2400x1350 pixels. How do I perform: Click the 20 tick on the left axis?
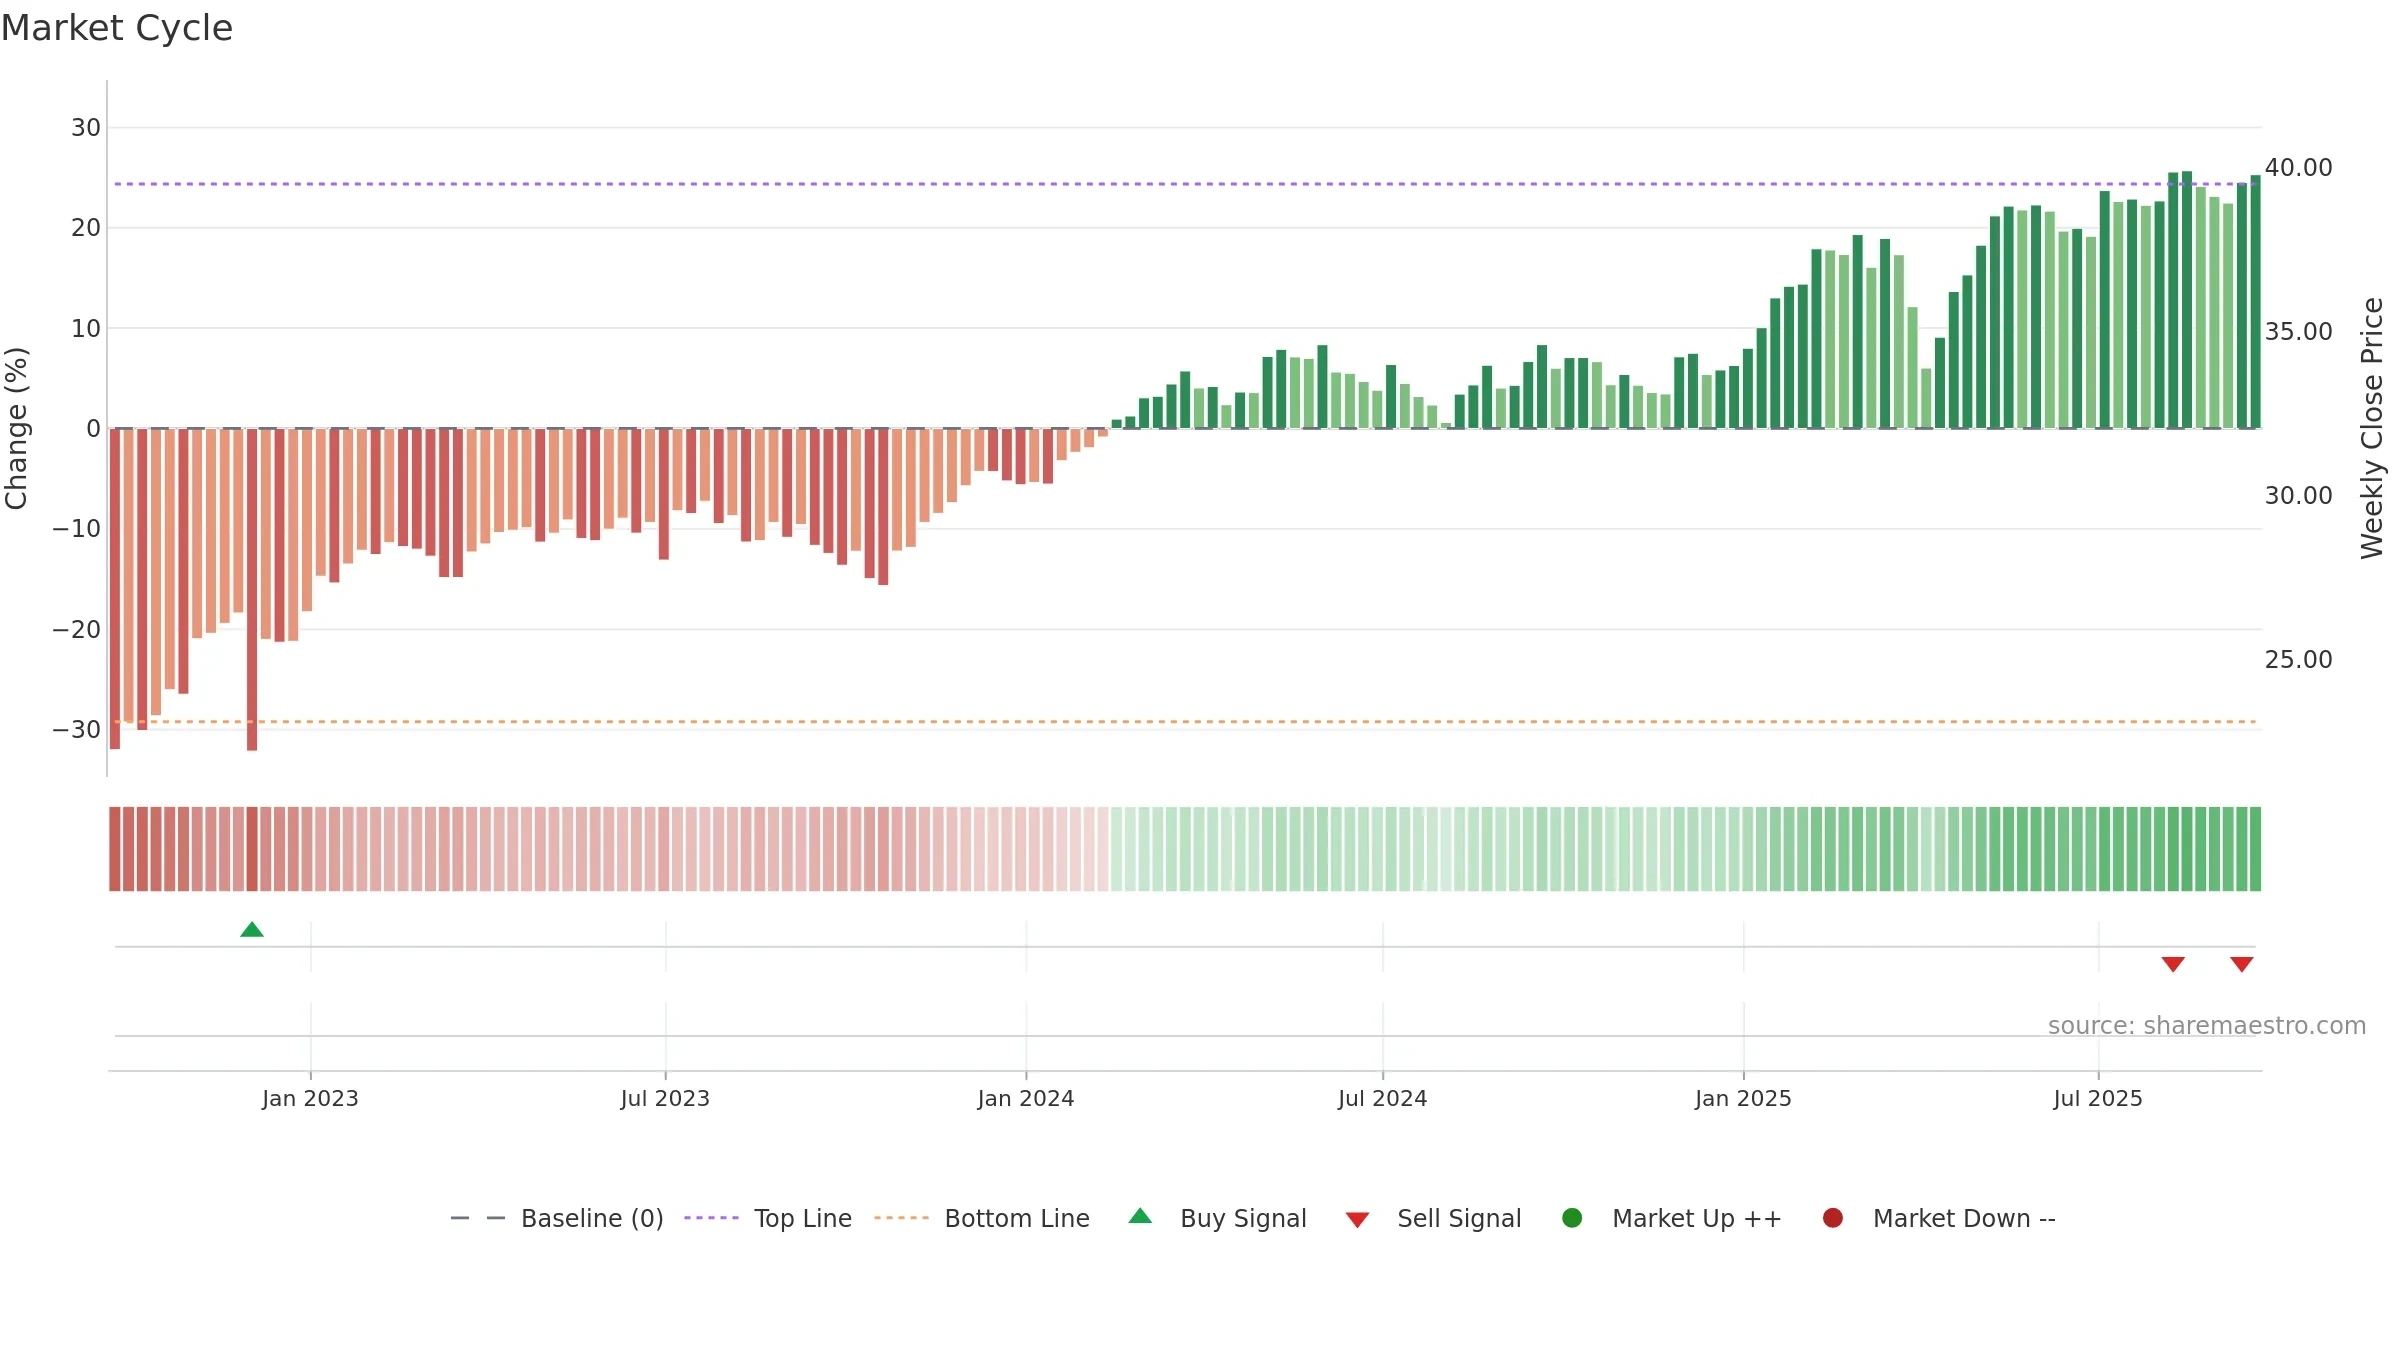click(86, 227)
